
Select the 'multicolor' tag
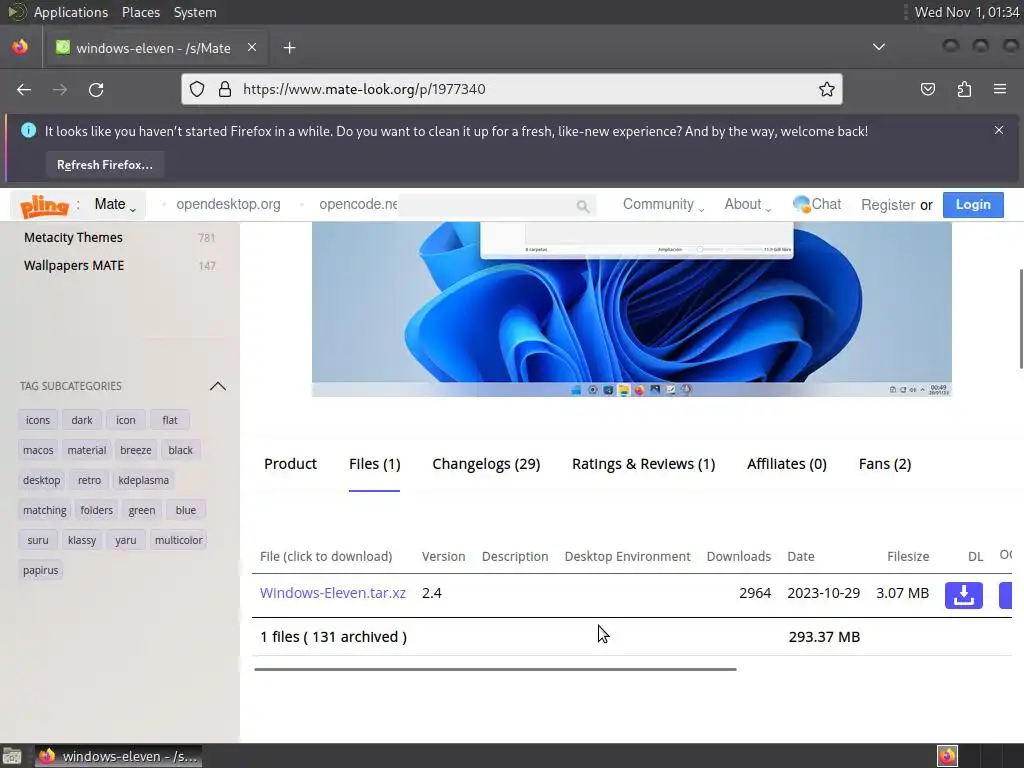pyautogui.click(x=178, y=540)
